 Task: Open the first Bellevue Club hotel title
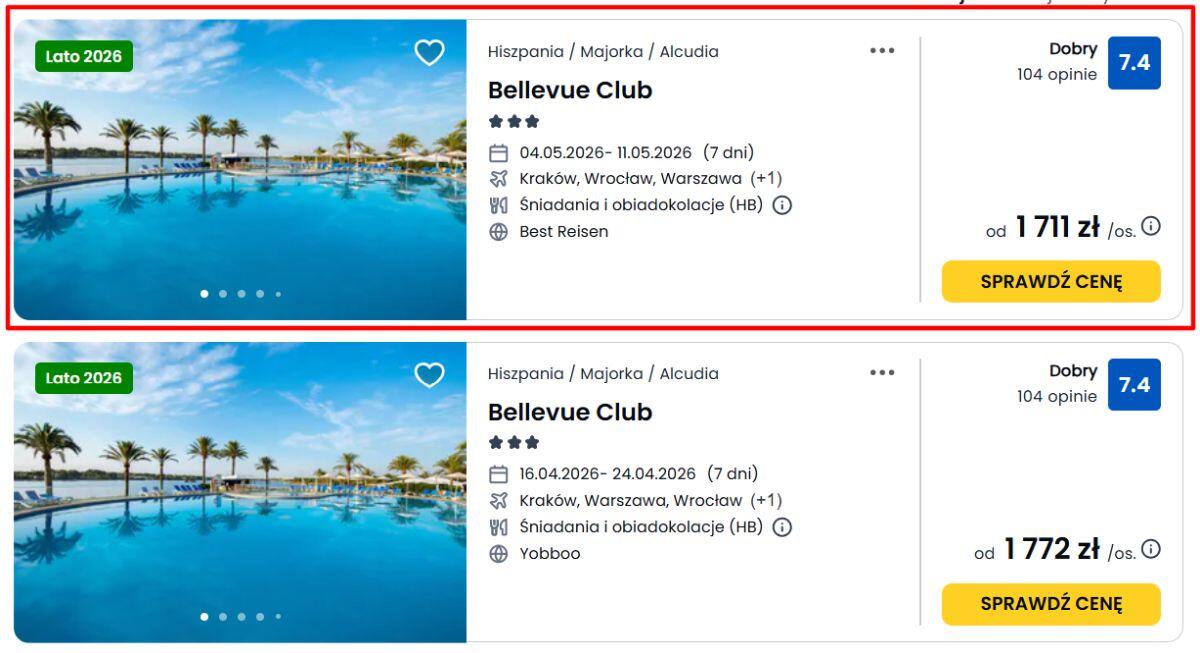(x=570, y=91)
